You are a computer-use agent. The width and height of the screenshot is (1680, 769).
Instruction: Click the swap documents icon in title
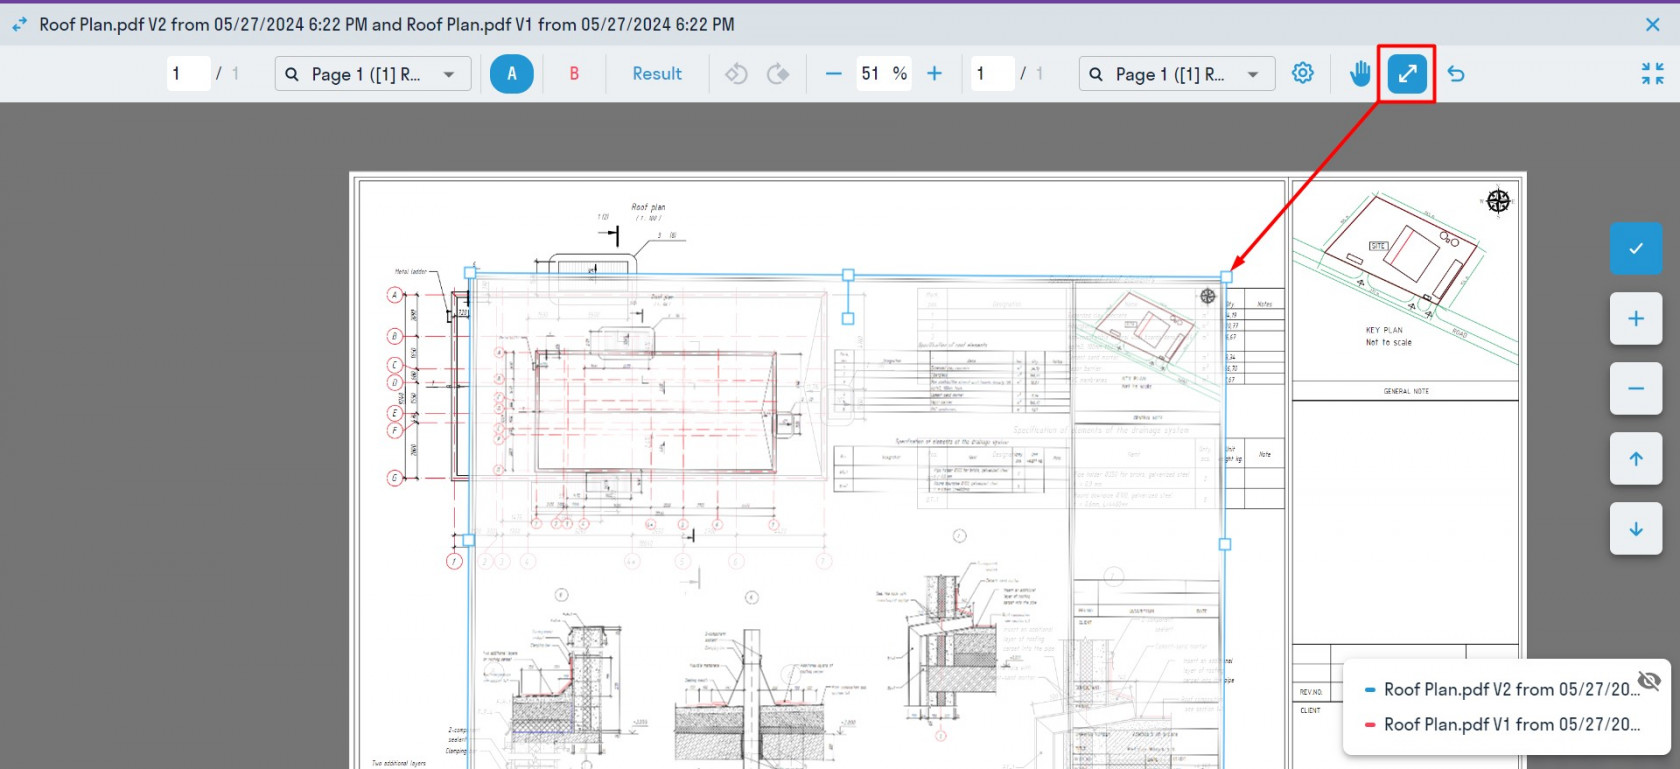(19, 24)
